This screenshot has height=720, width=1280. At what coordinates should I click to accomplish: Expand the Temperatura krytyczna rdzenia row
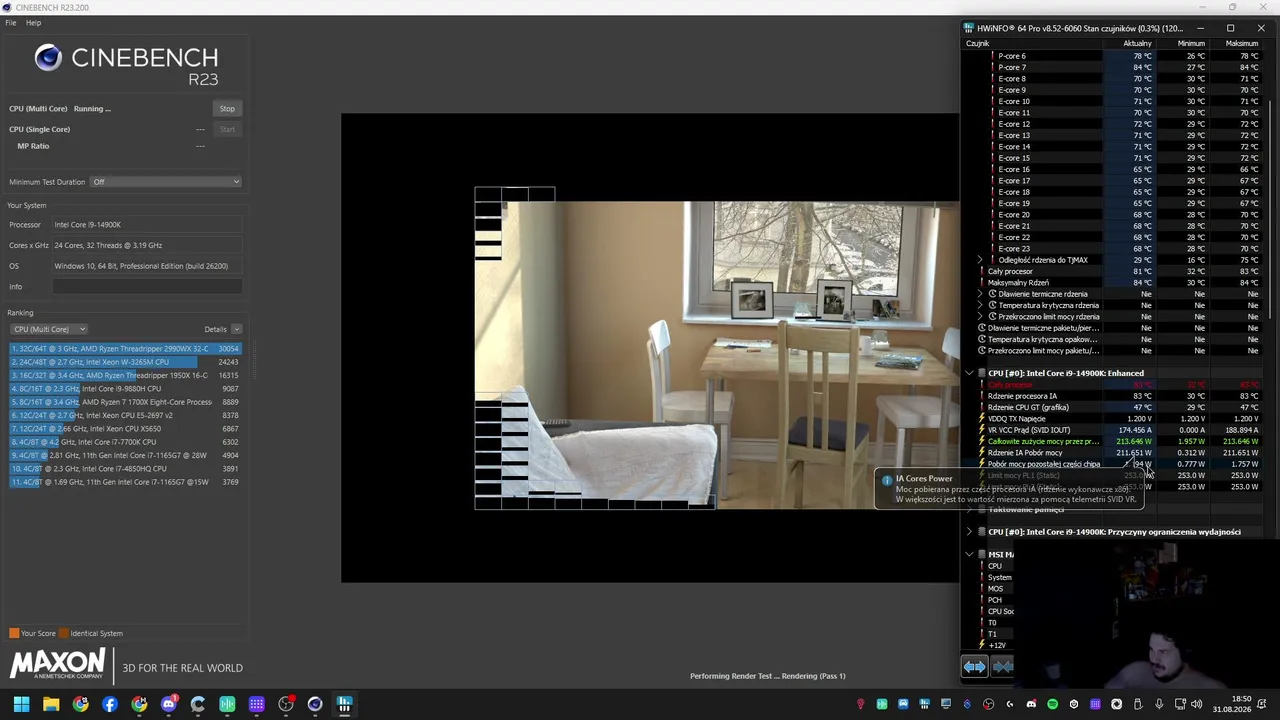980,305
